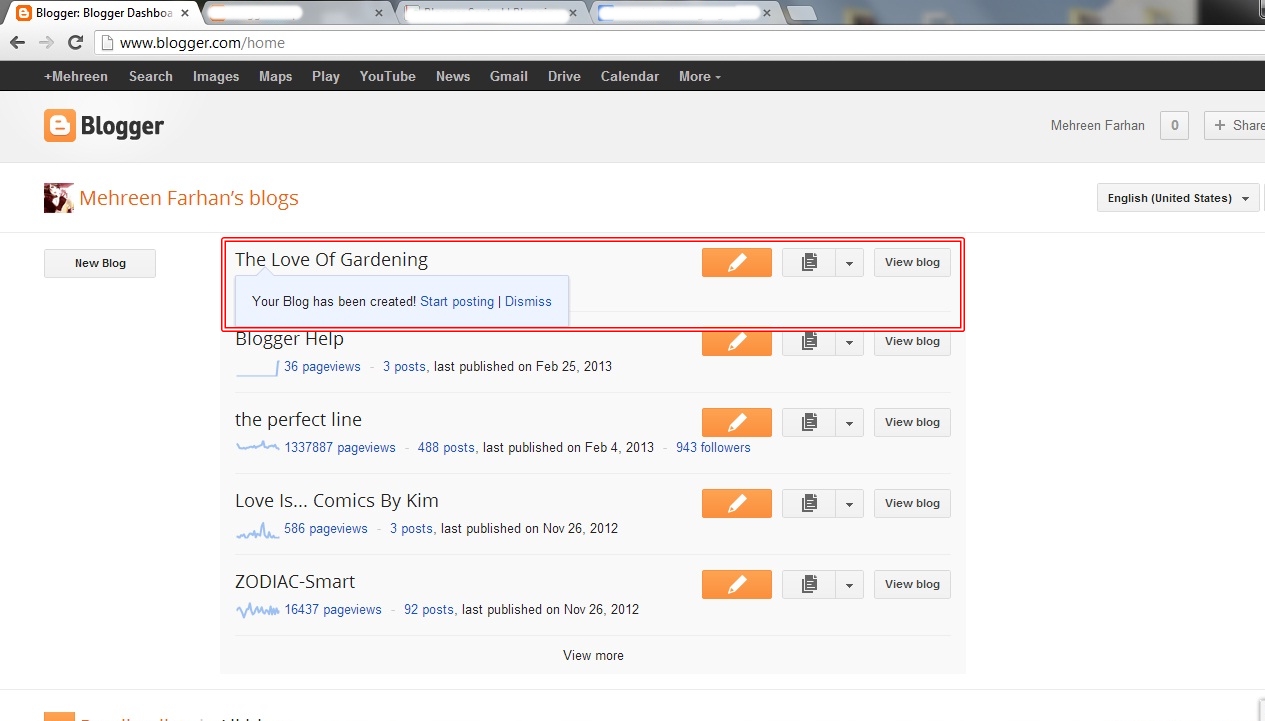Screen dimensions: 1265x721
Task: Open Search in the Google bar
Action: point(151,76)
